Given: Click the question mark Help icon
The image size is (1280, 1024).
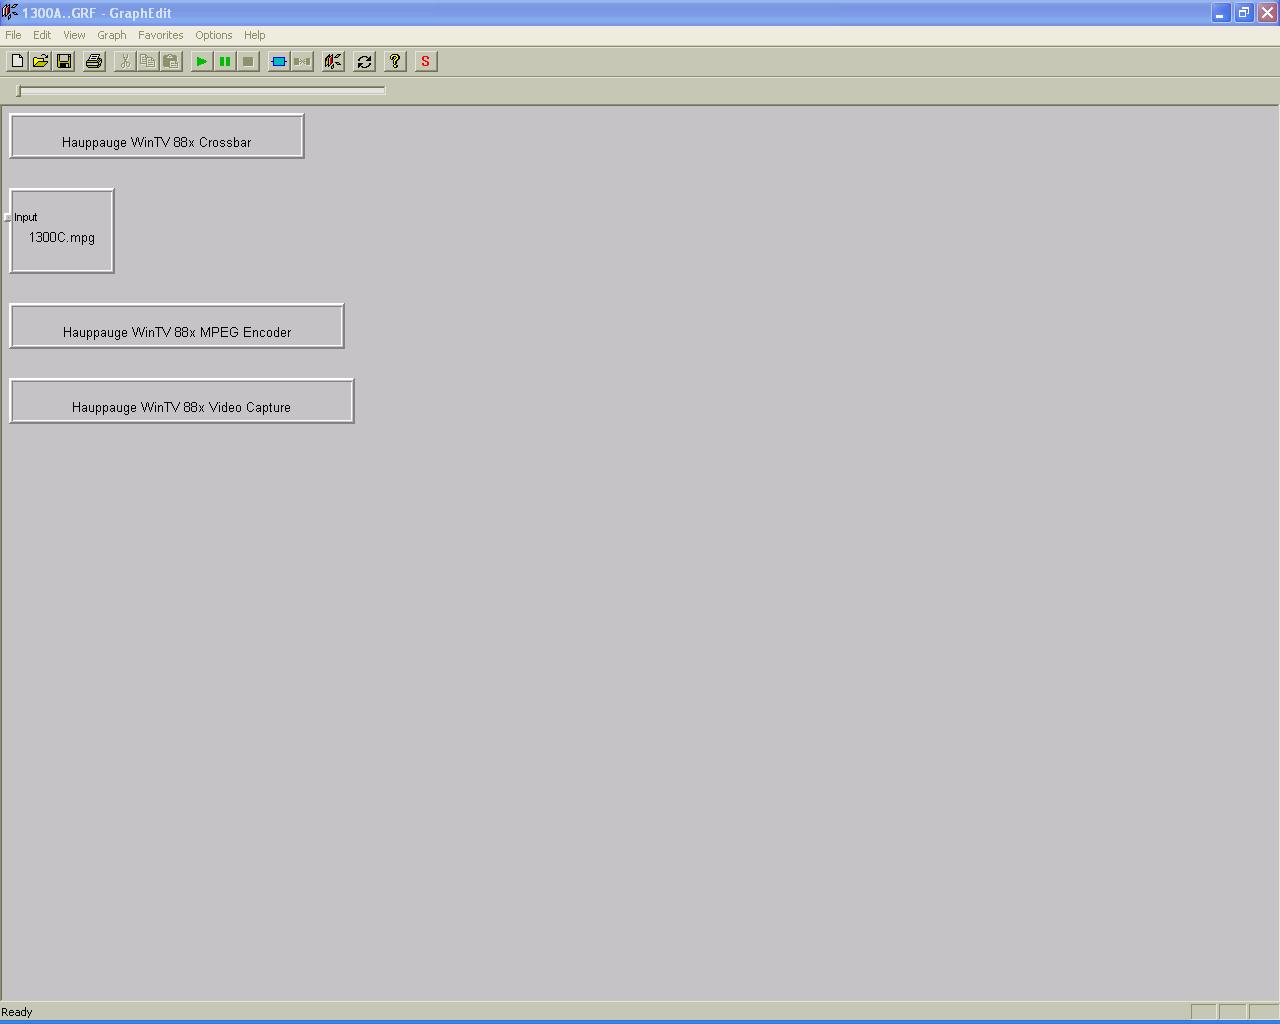Looking at the screenshot, I should click(x=395, y=61).
